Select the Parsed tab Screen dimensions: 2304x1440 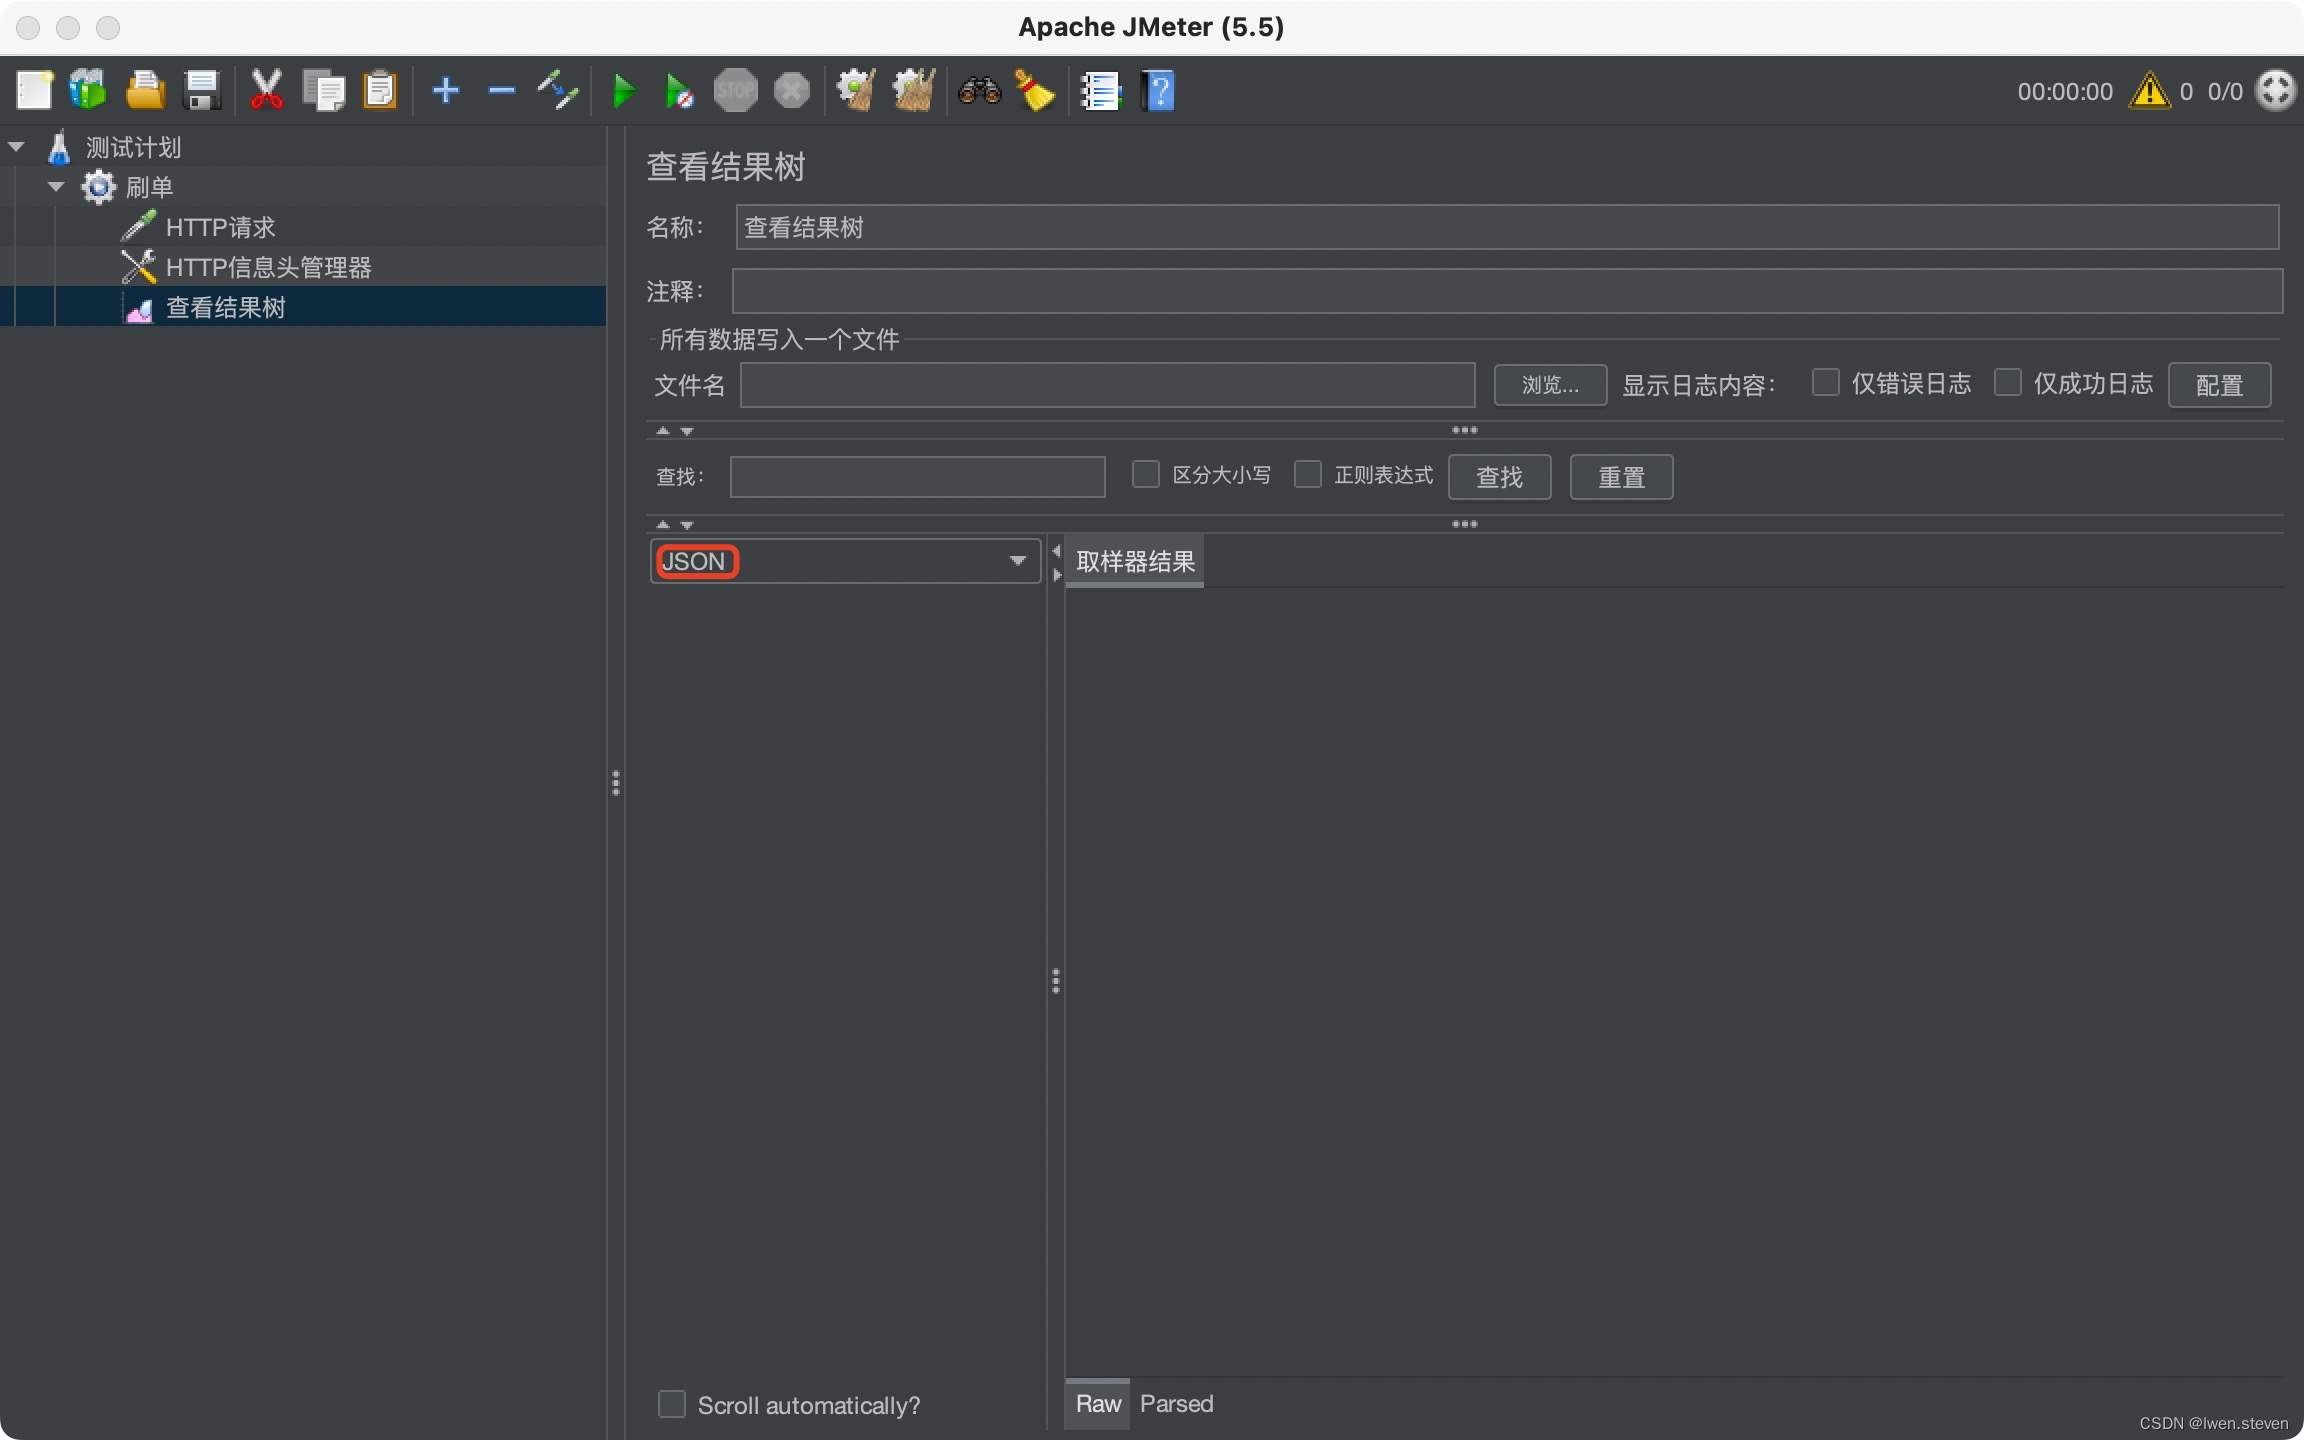[1176, 1404]
